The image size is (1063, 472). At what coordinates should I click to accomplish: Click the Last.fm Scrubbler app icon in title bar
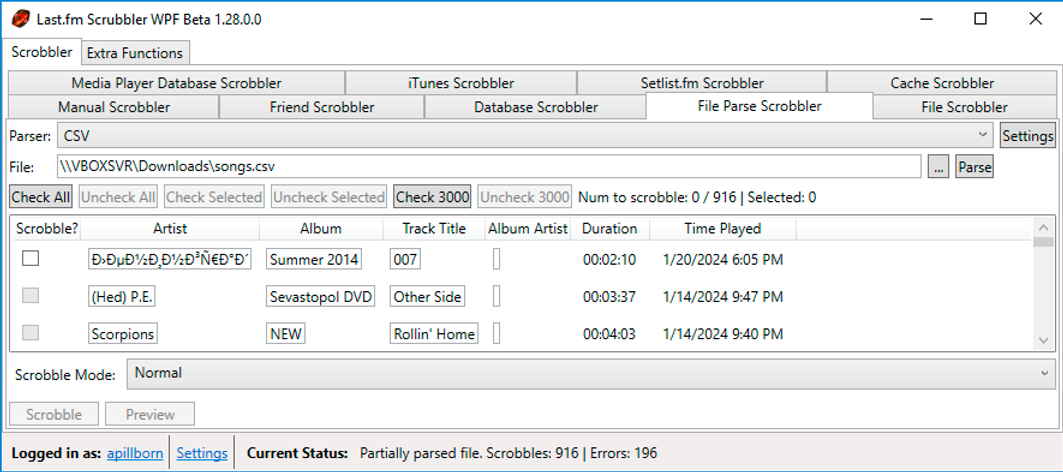click(x=20, y=19)
